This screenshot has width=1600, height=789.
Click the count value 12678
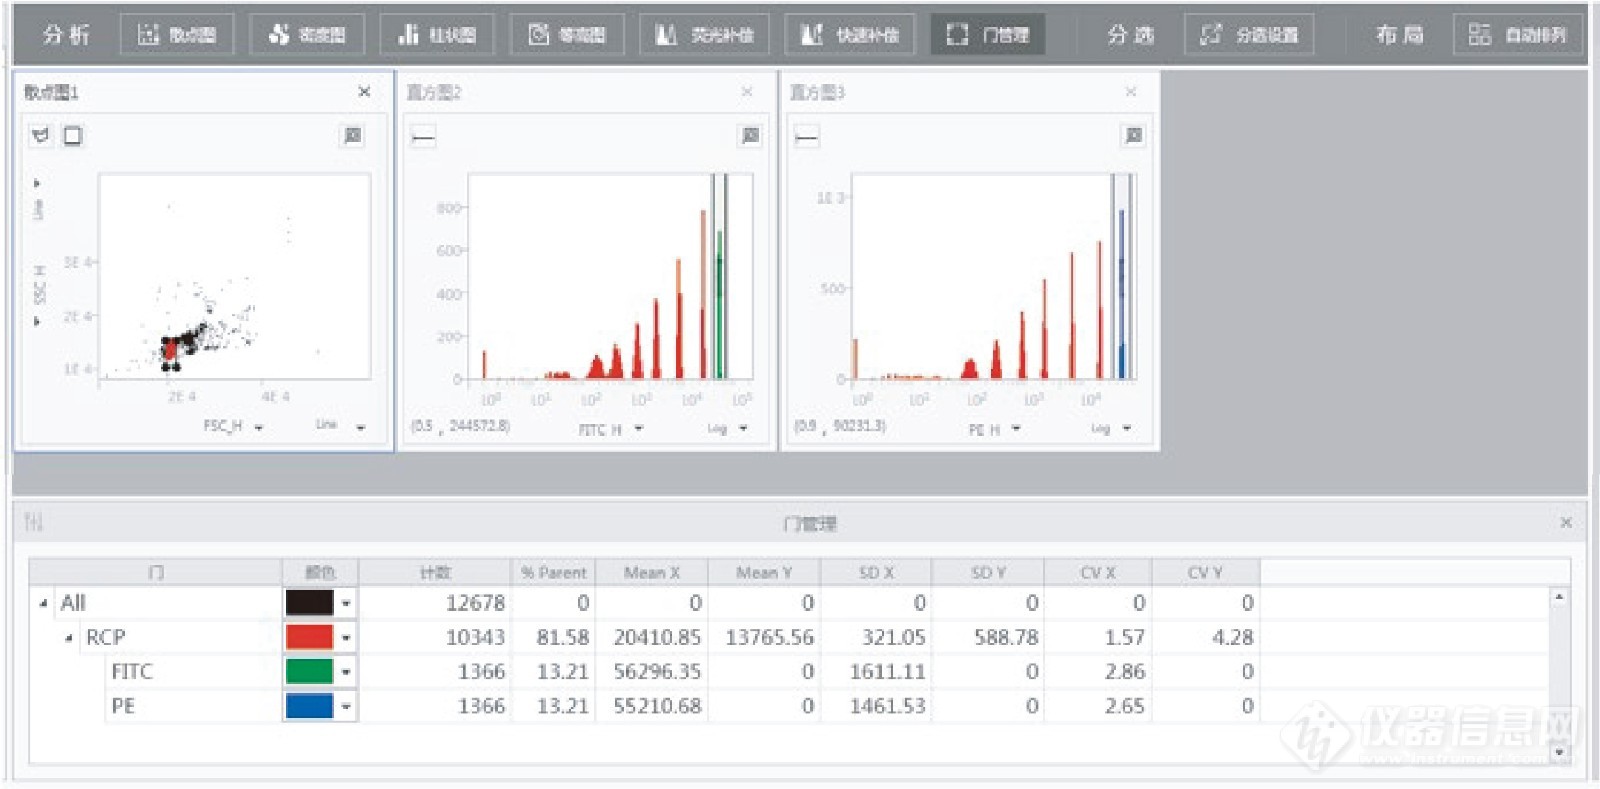[x=475, y=603]
